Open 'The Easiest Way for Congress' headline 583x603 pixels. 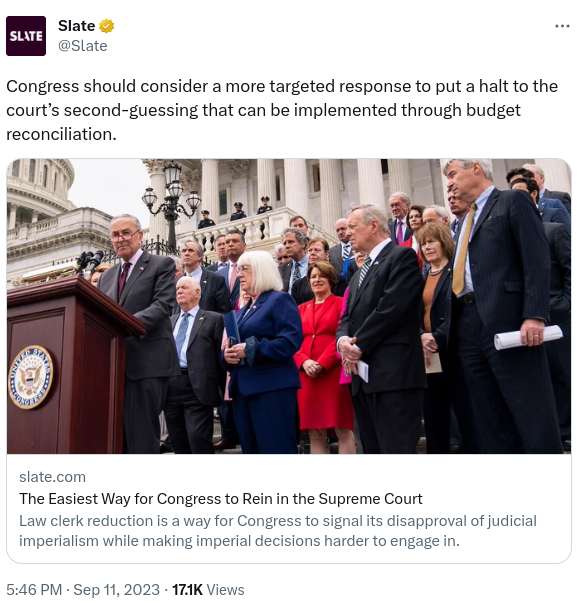(x=221, y=499)
